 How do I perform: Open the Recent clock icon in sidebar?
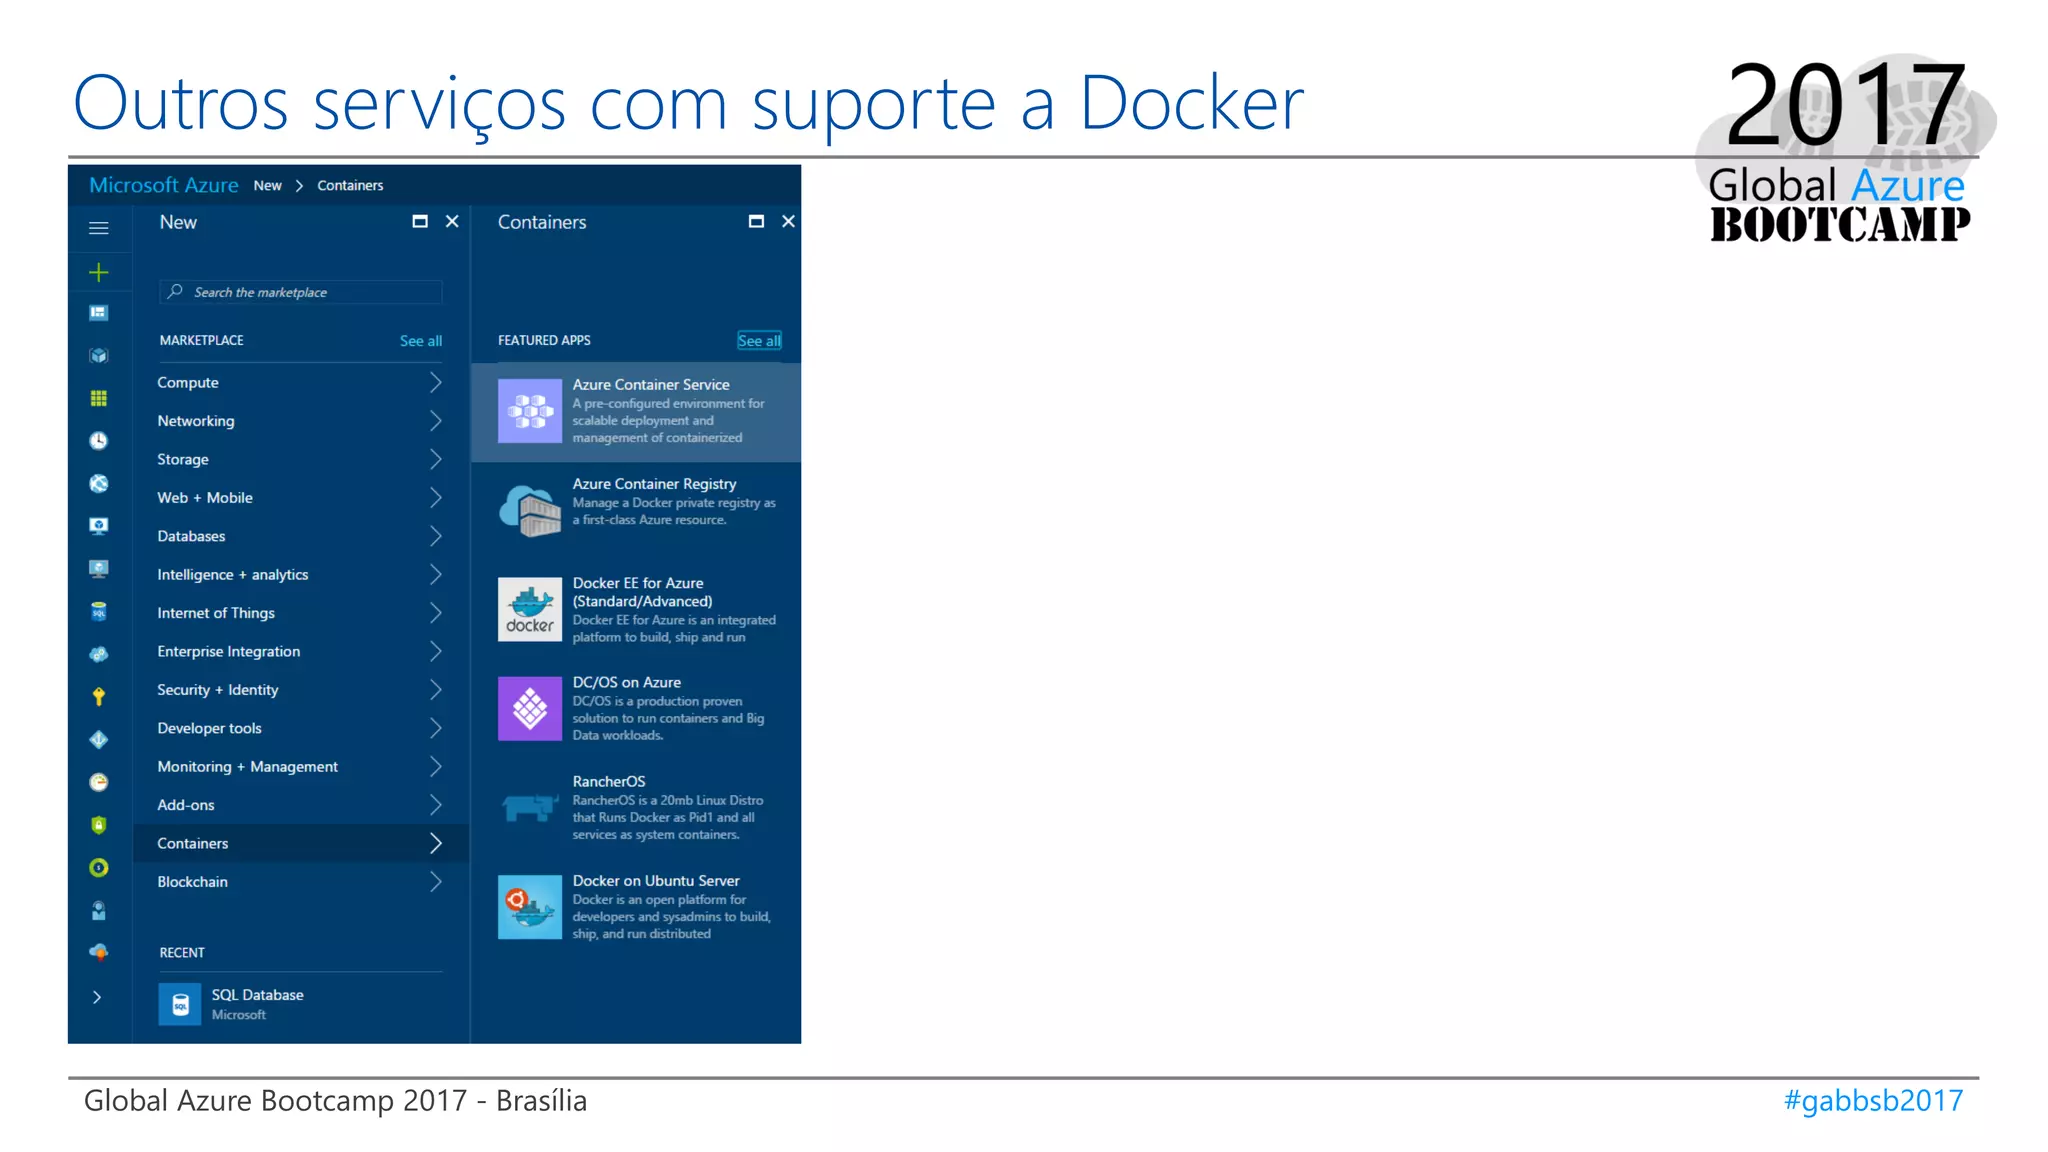98,441
